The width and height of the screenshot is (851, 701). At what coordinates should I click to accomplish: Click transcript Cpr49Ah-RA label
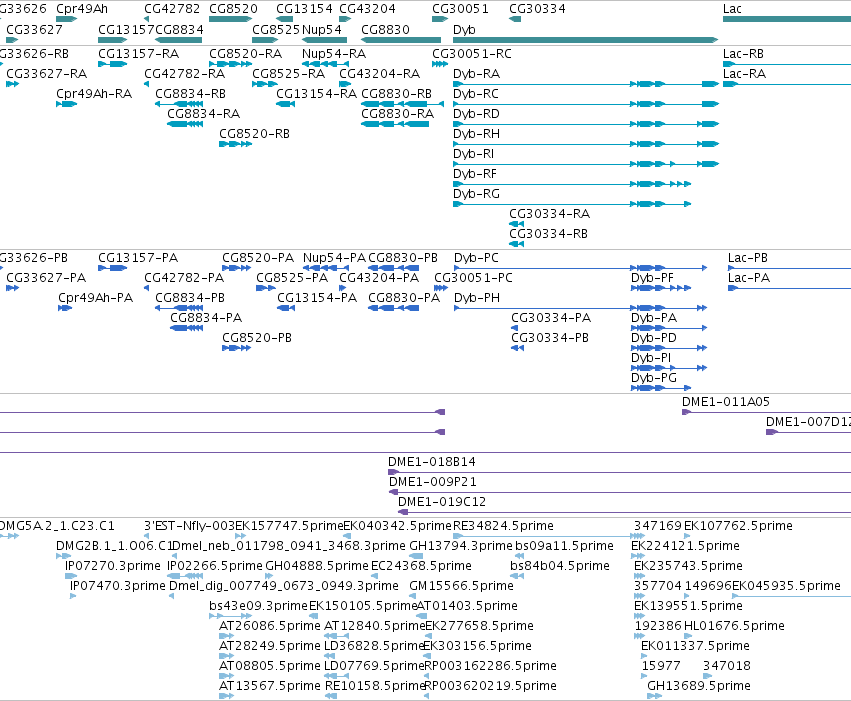(94, 94)
